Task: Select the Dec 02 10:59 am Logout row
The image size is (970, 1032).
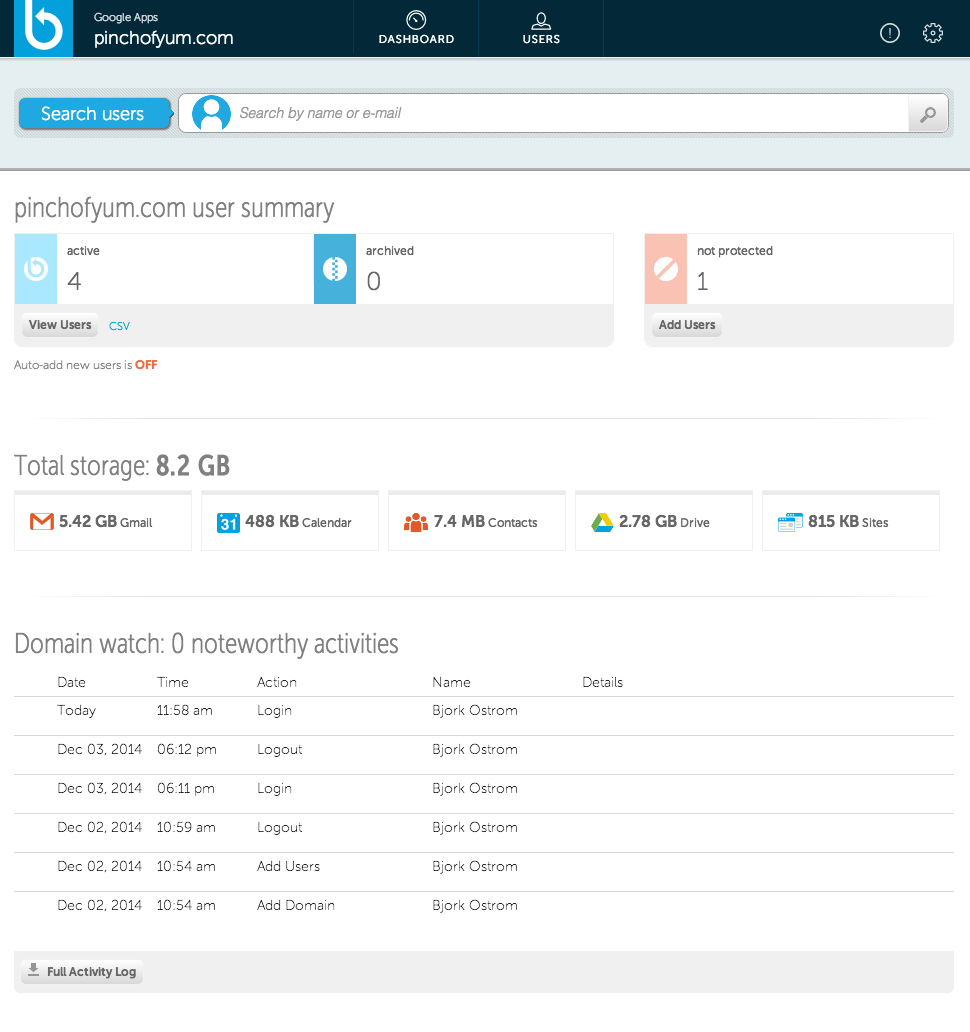Action: 484,833
